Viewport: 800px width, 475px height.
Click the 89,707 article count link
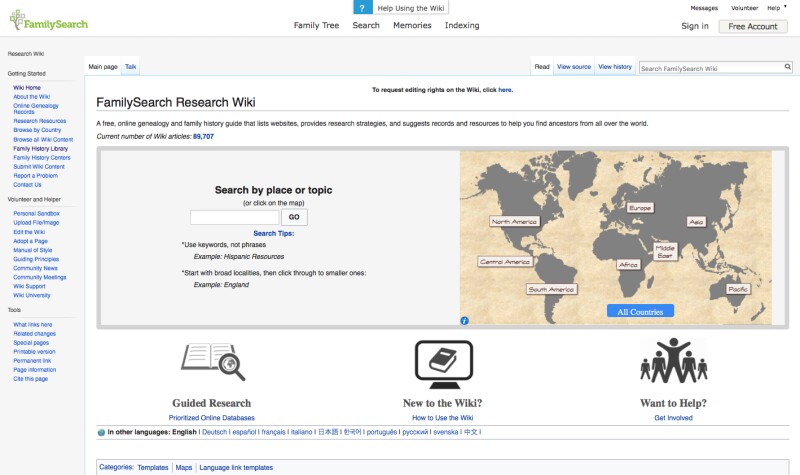203,136
